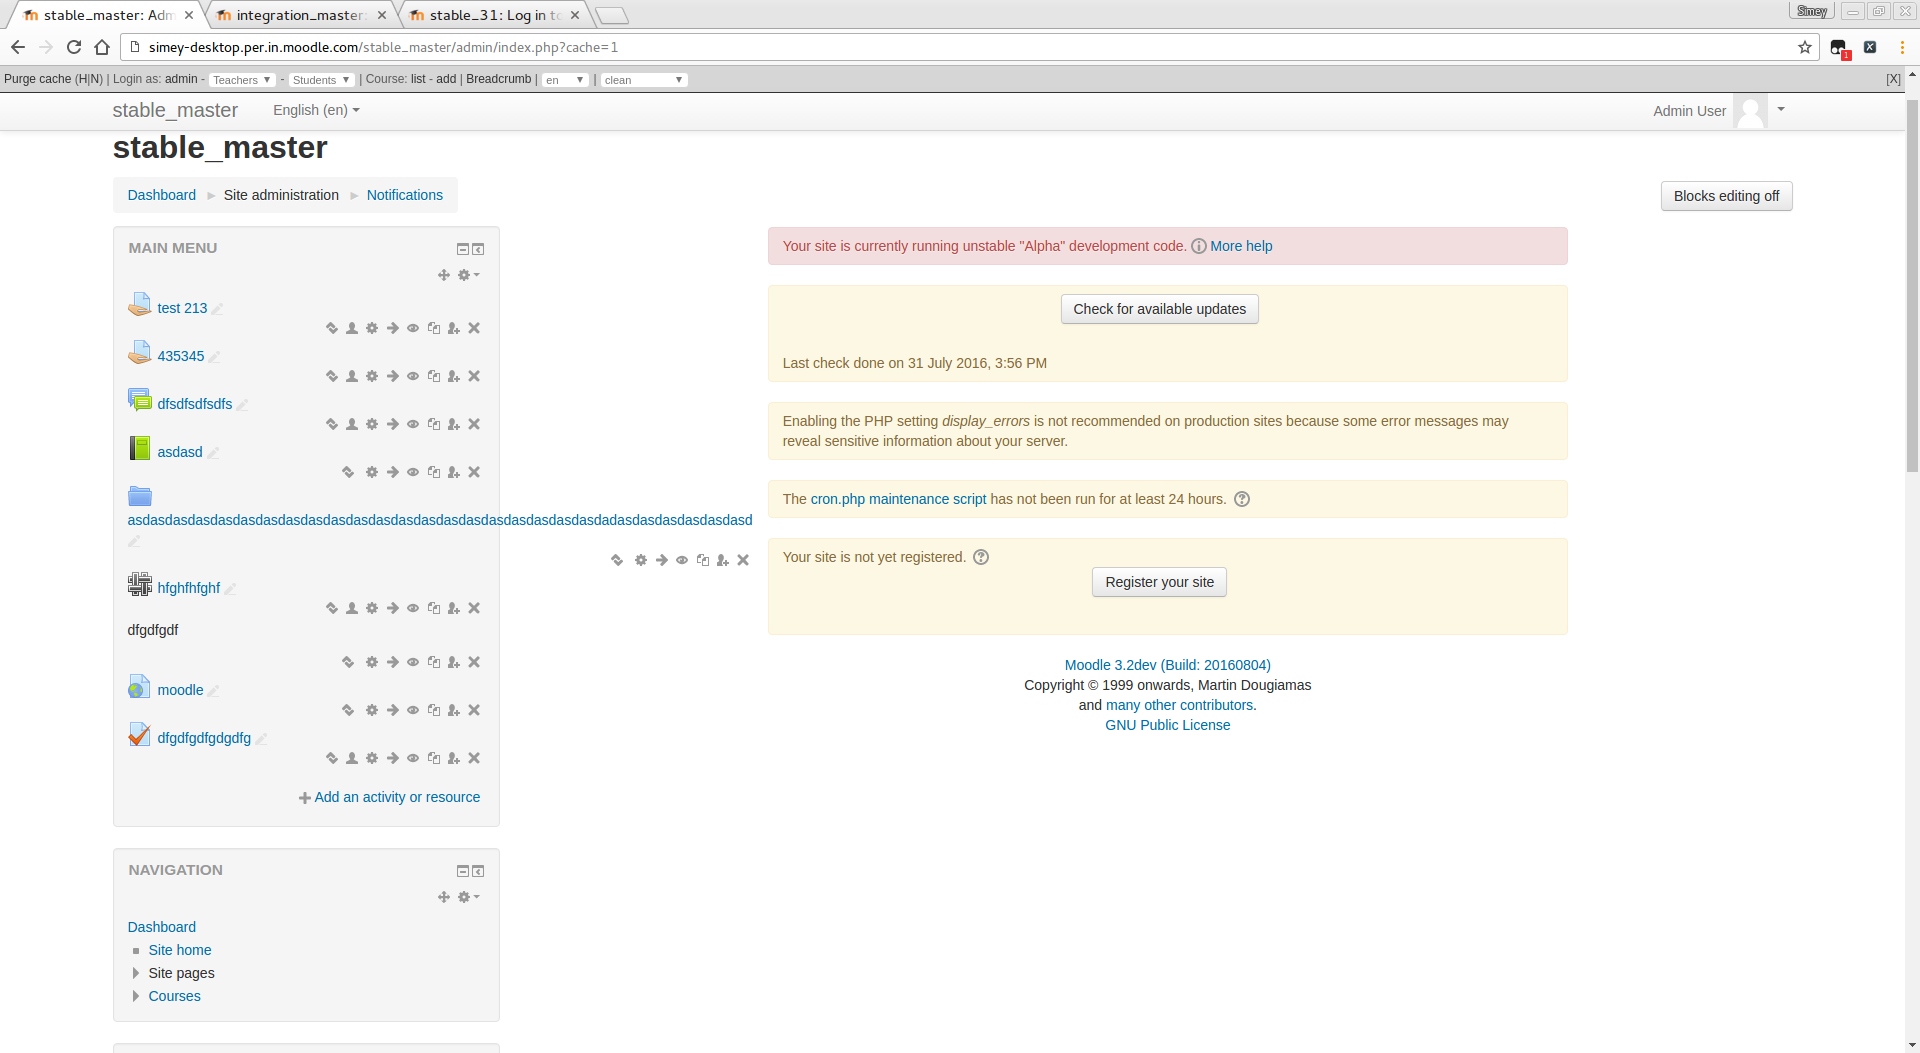Click Check for available updates button

1159,309
